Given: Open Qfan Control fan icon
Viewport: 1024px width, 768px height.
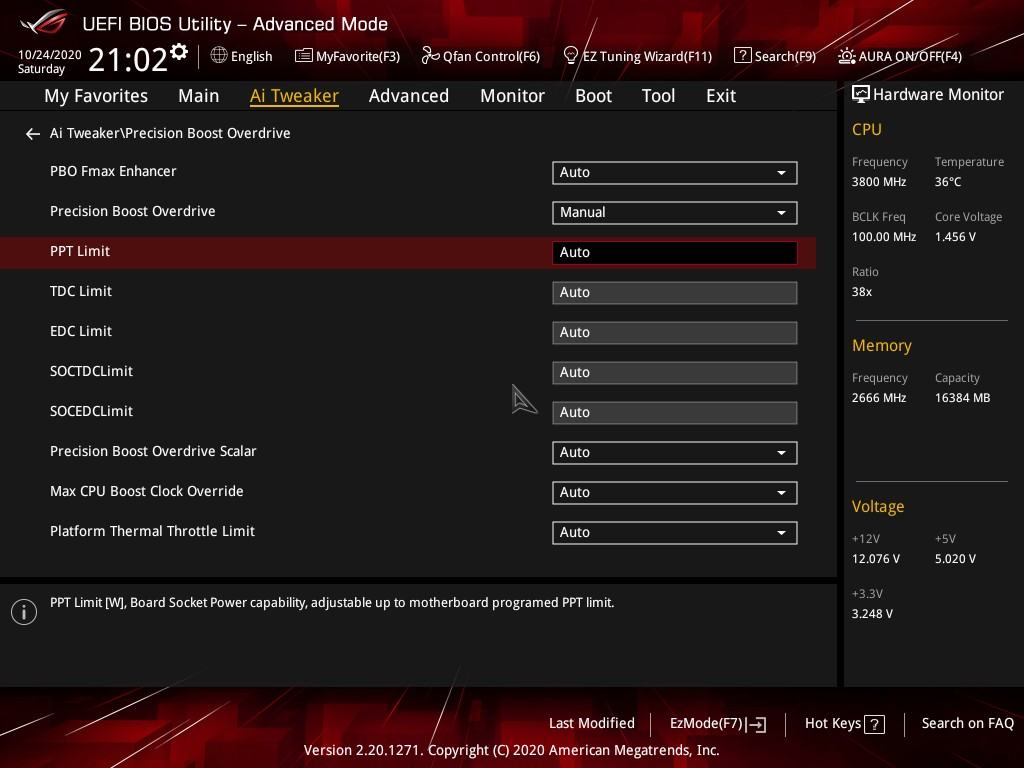Looking at the screenshot, I should [430, 56].
